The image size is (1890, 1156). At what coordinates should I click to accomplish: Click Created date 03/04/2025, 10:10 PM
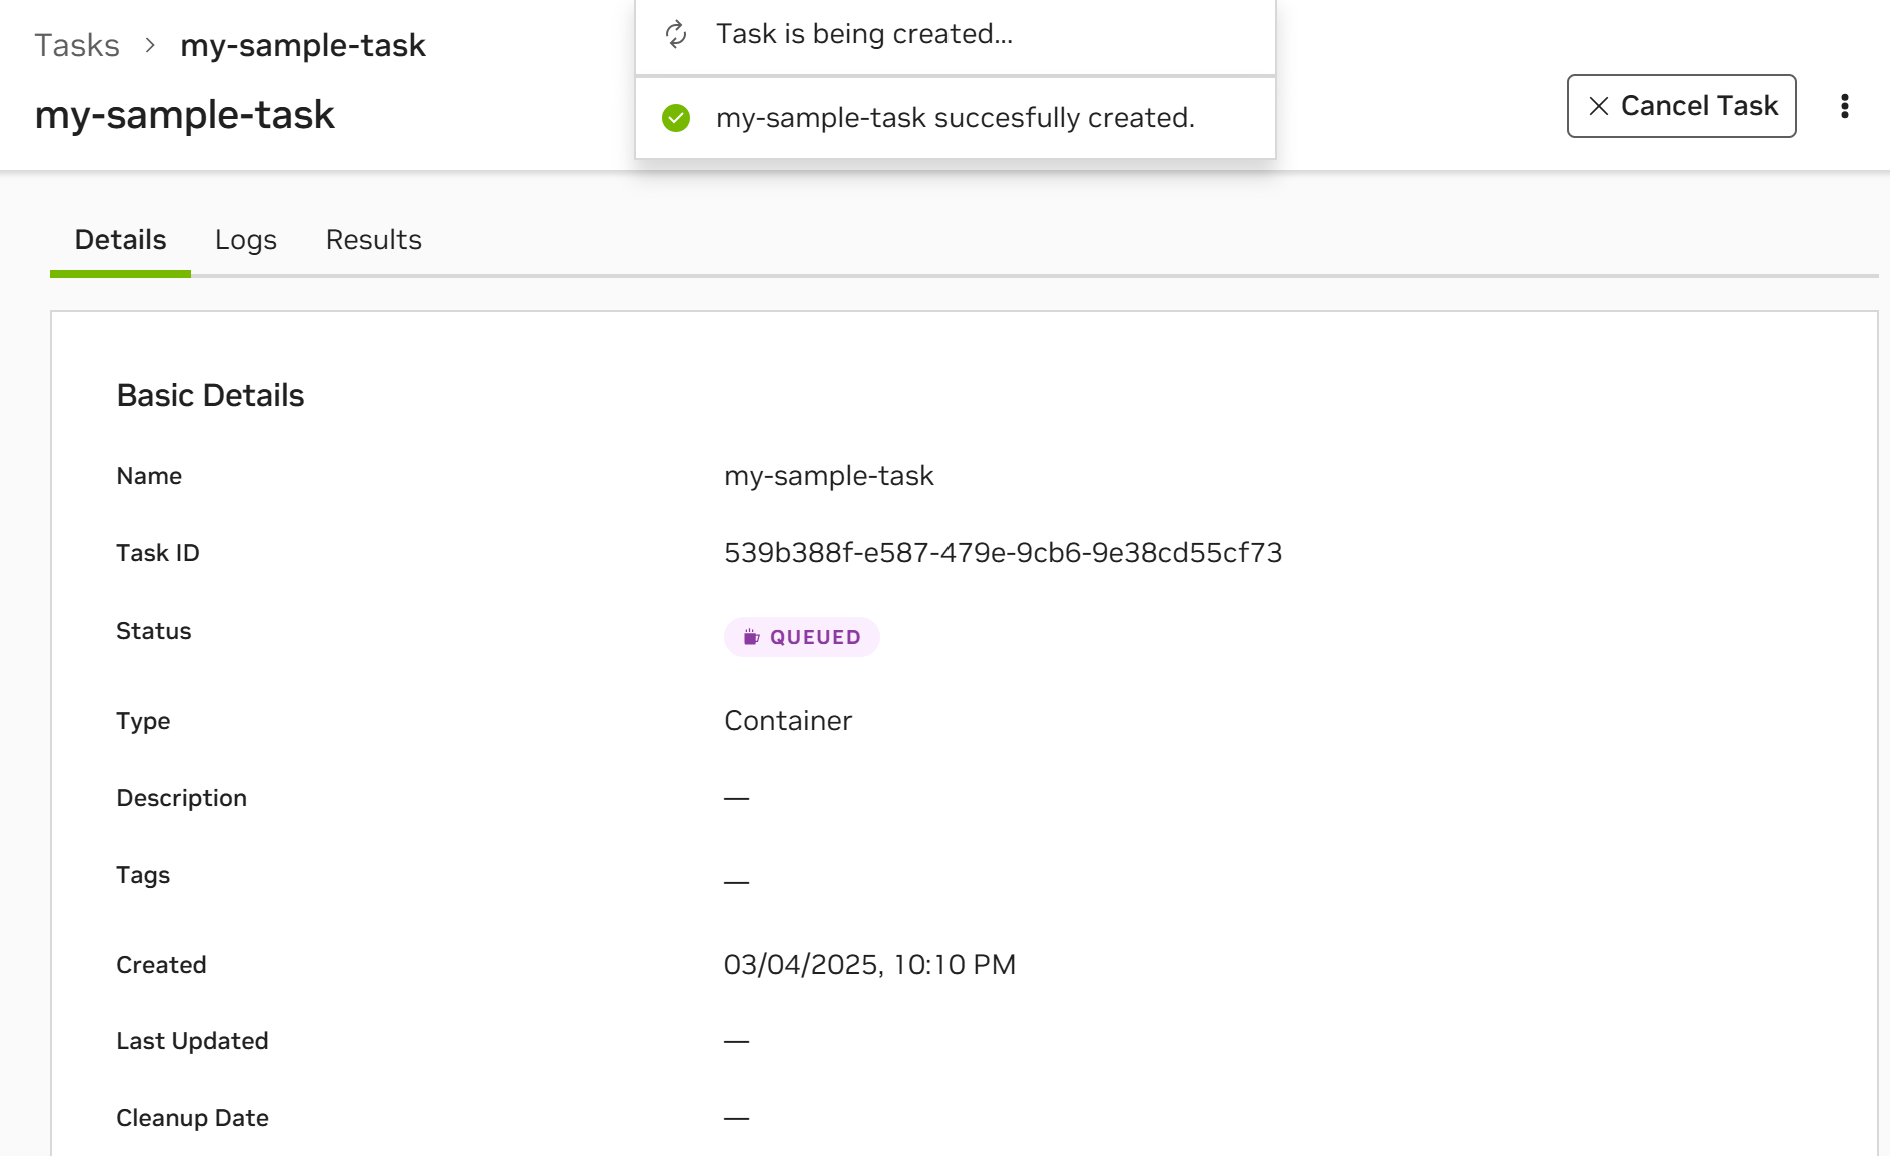click(x=869, y=965)
